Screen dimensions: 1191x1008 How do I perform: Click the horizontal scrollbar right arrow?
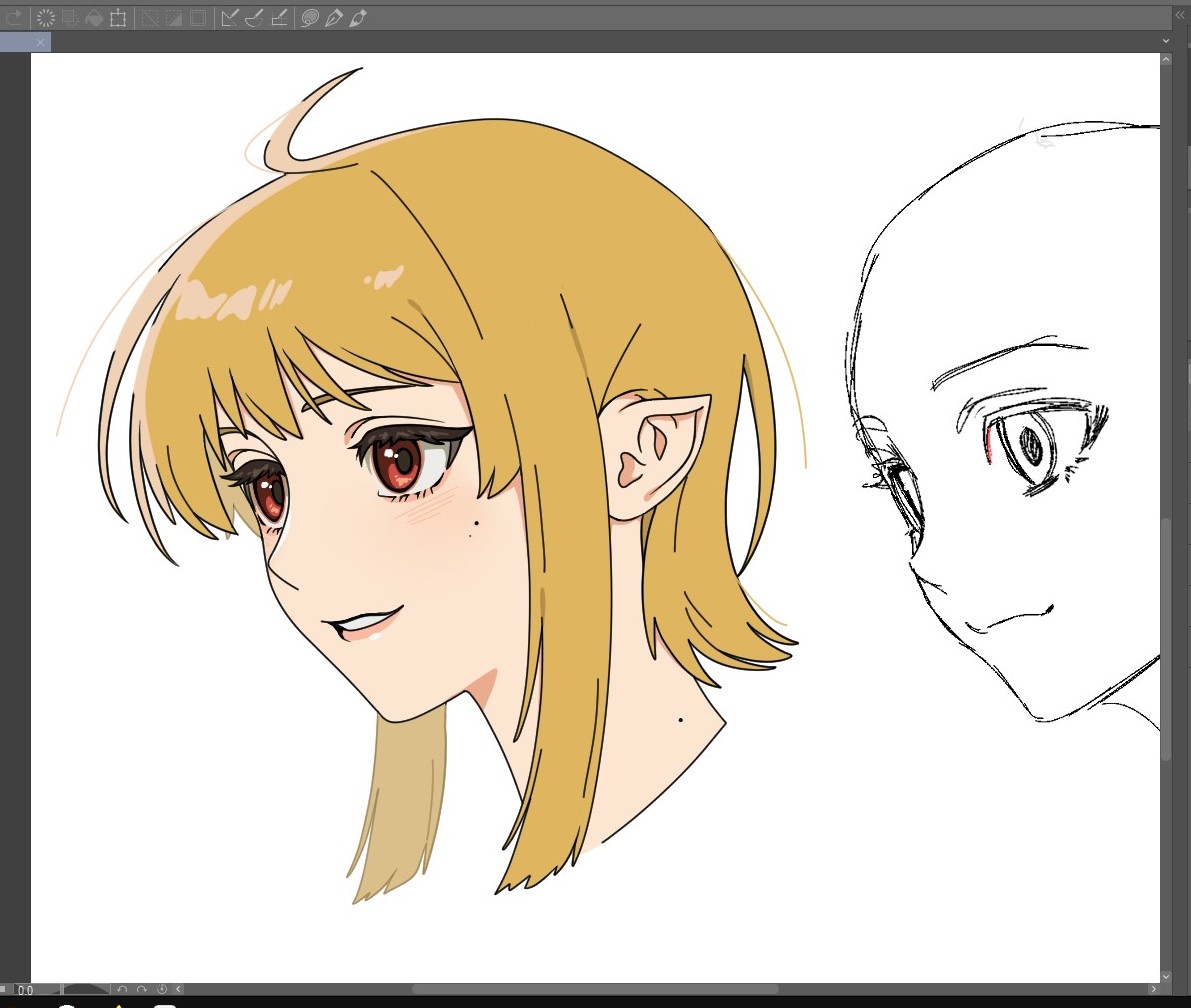coord(1153,989)
